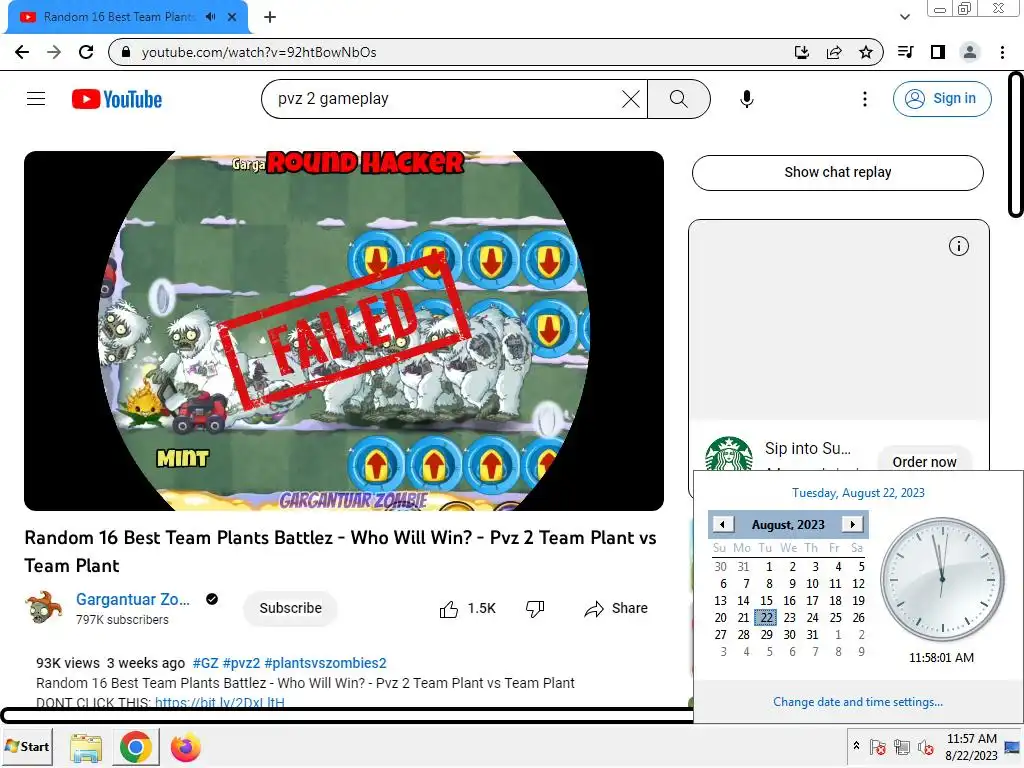Open YouTube settings three-dot menu
The width and height of the screenshot is (1024, 768).
click(x=865, y=99)
